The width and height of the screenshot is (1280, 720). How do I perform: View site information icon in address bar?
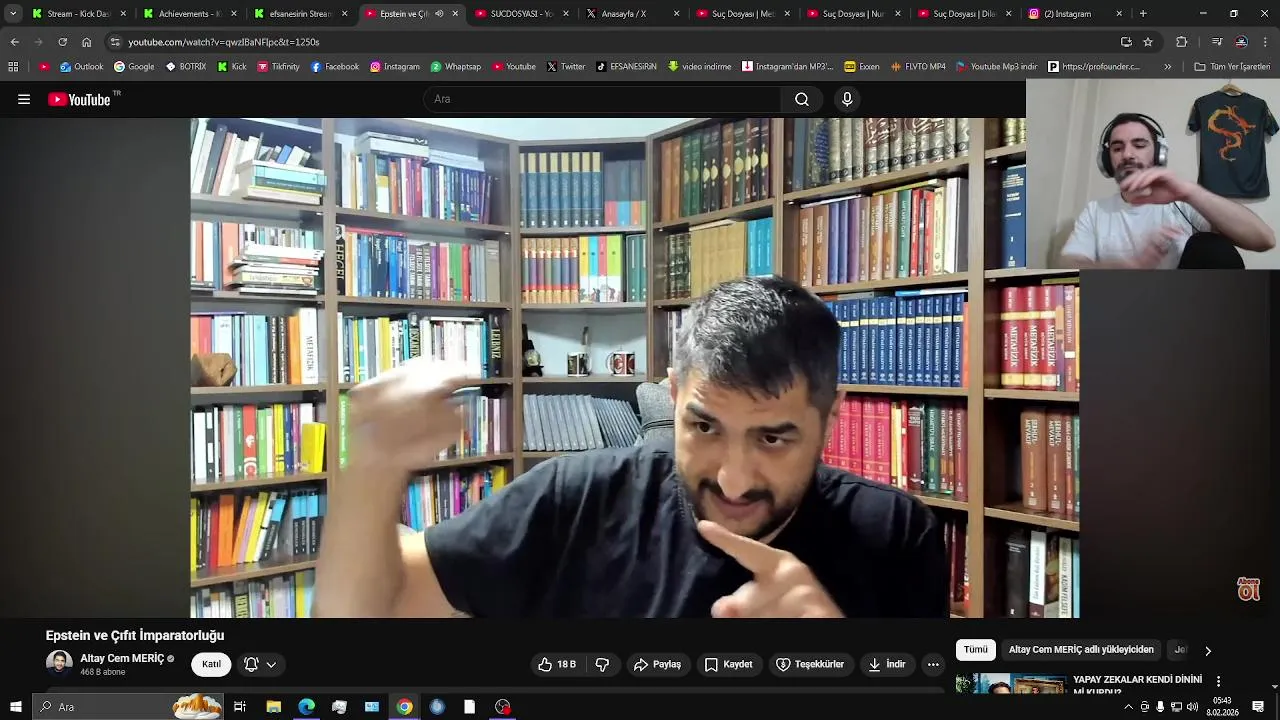(x=115, y=42)
